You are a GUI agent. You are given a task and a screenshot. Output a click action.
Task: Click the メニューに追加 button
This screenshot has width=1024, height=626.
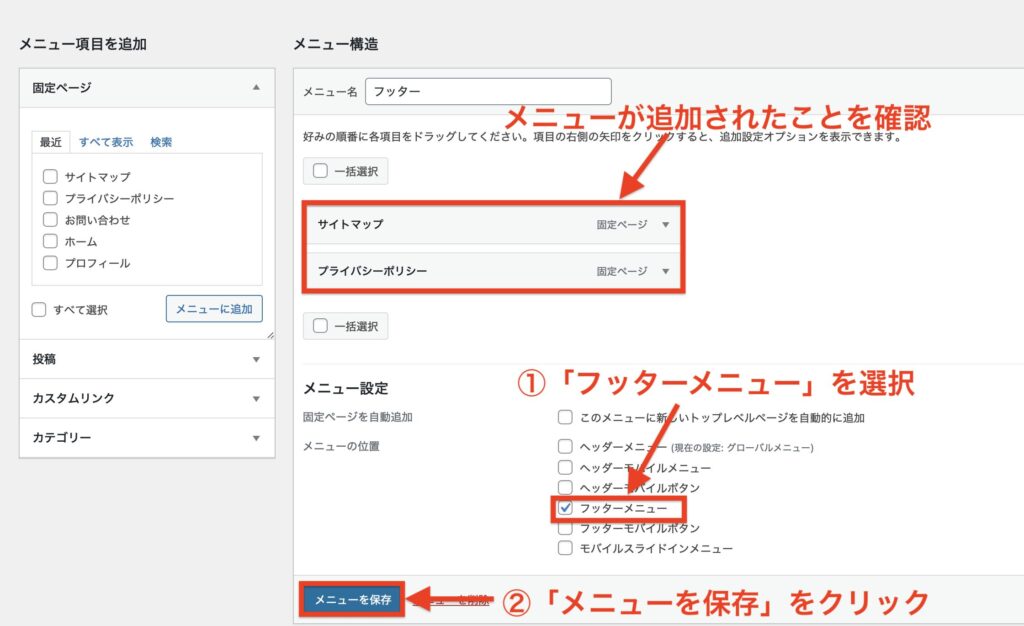click(x=214, y=309)
